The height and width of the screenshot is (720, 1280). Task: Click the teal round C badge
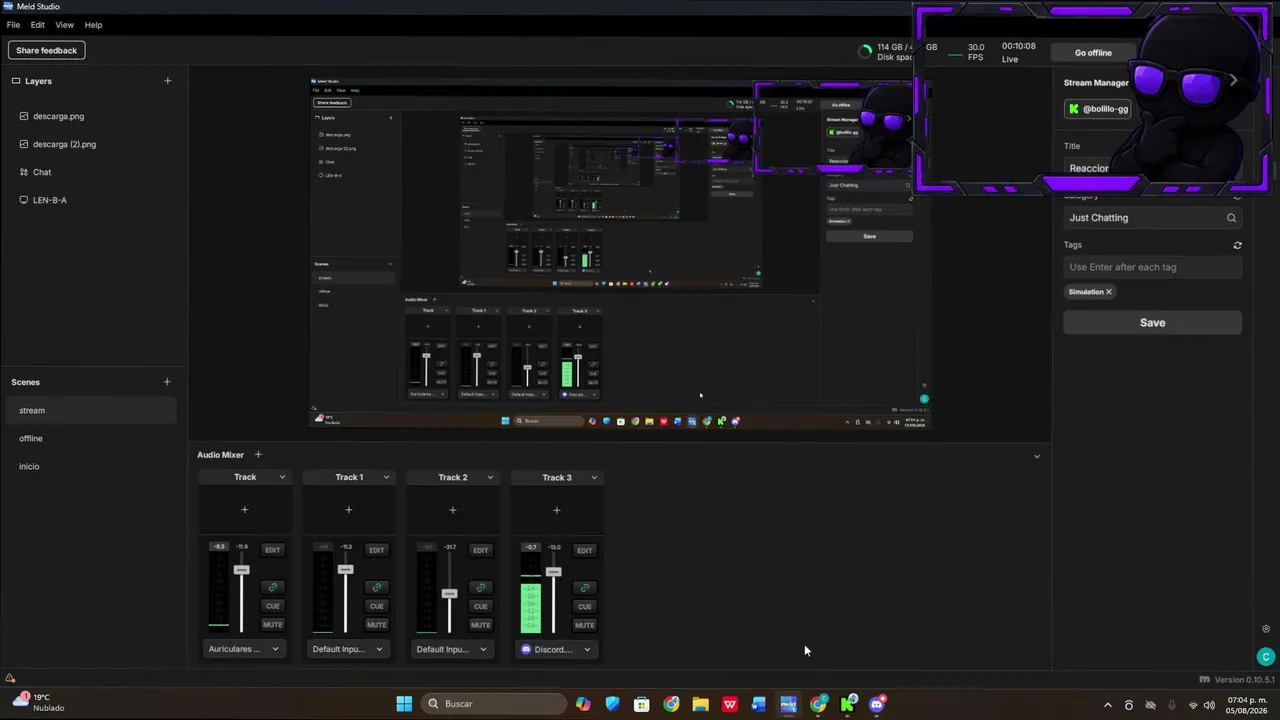click(x=1266, y=657)
